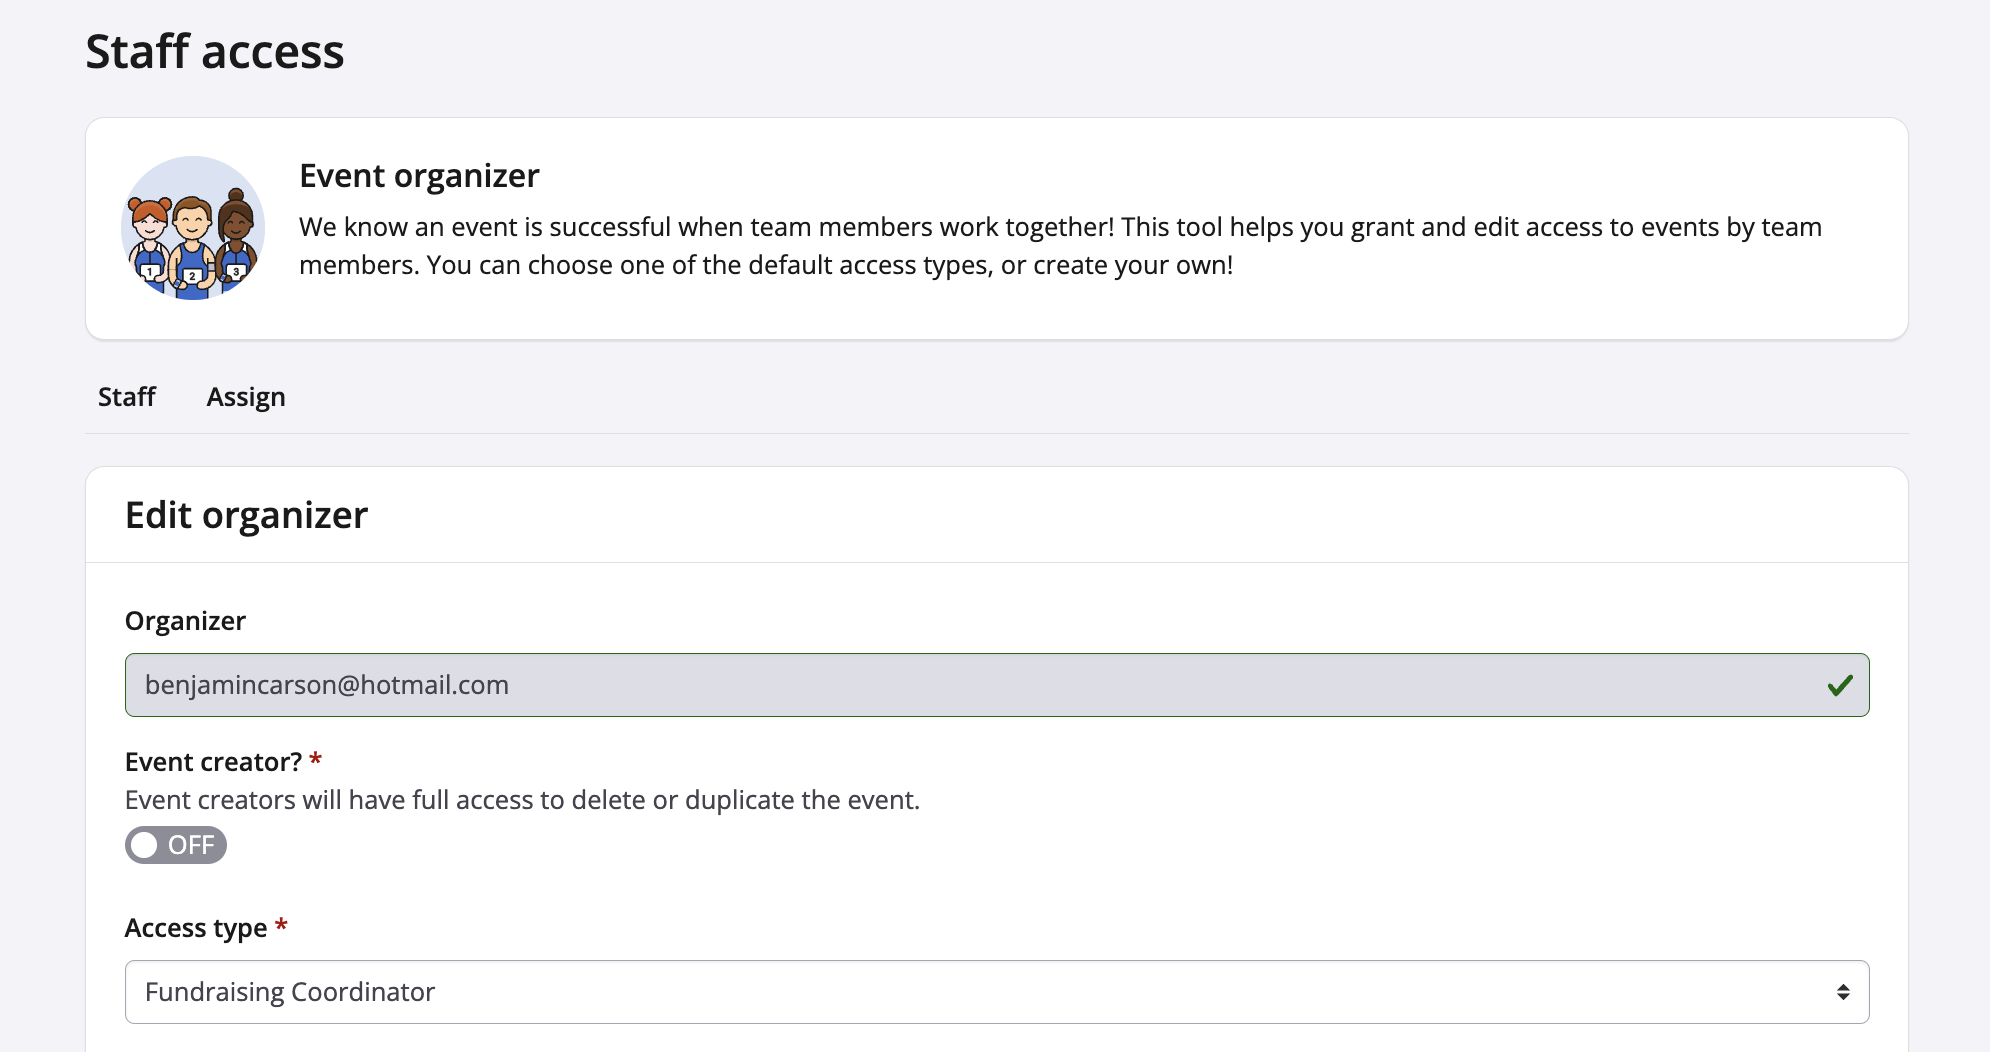Image resolution: width=1990 pixels, height=1052 pixels.
Task: Click the Organizer field label
Action: pyautogui.click(x=185, y=621)
